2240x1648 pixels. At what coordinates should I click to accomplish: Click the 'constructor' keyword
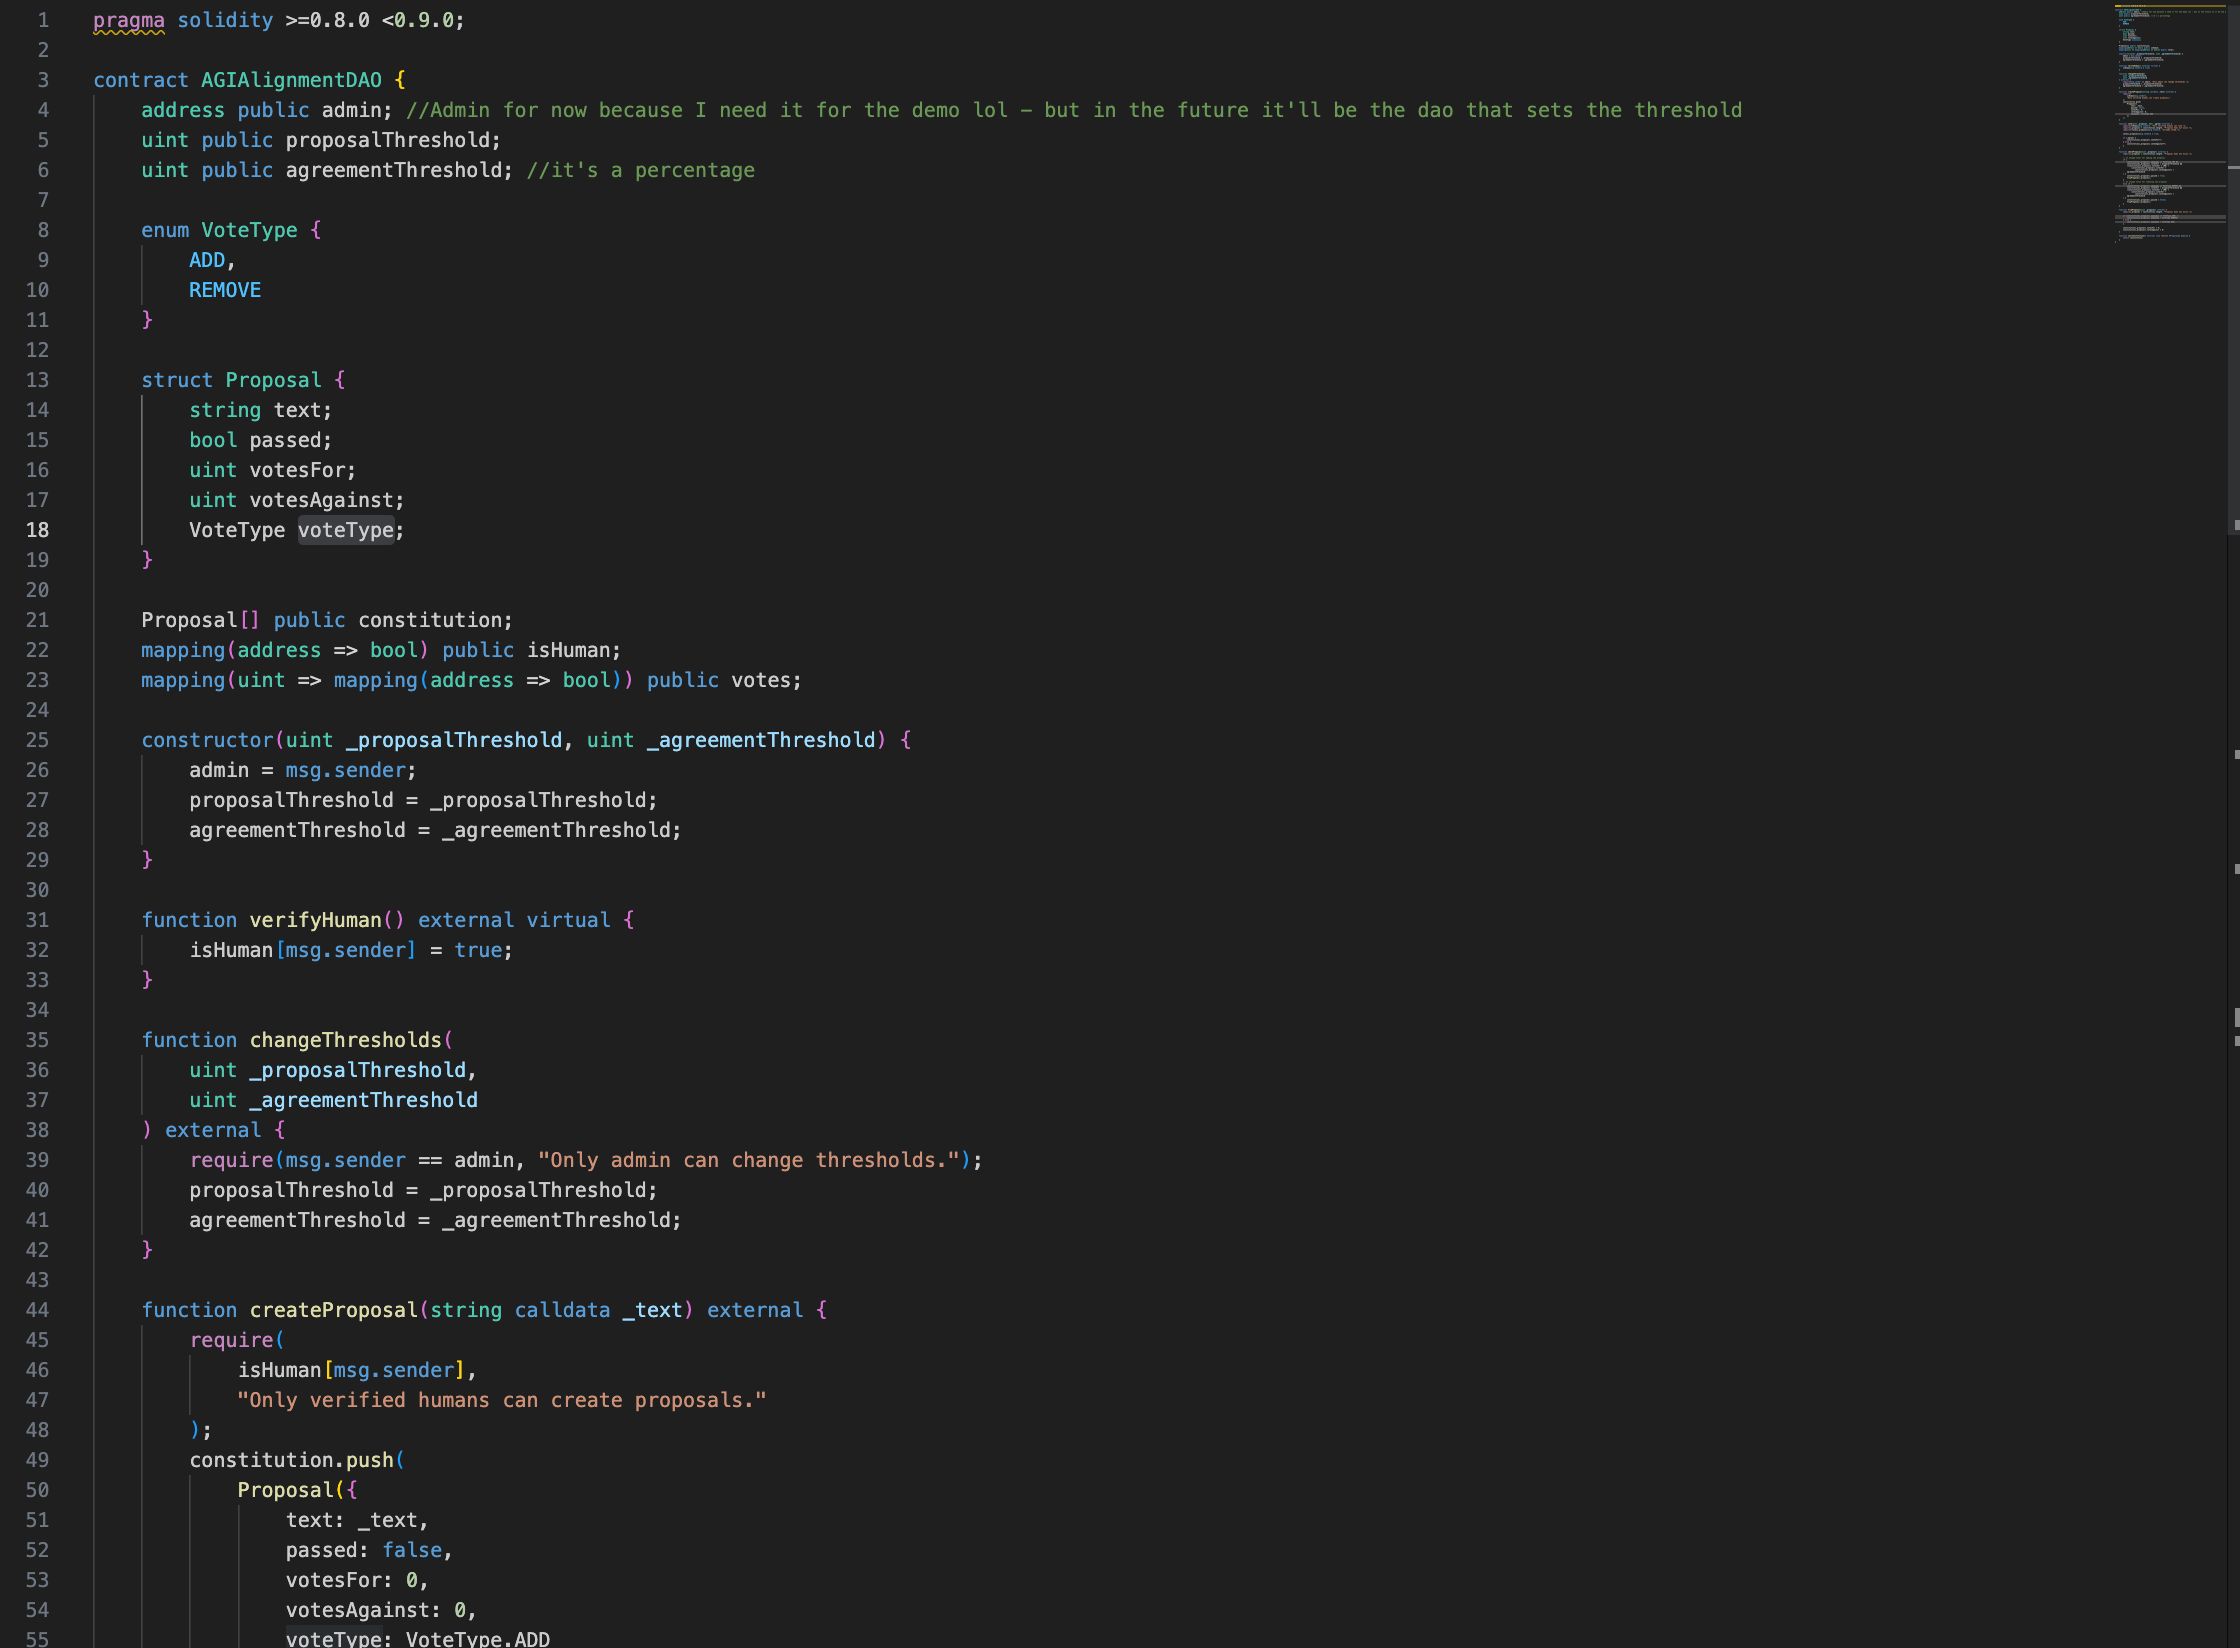pyautogui.click(x=207, y=740)
